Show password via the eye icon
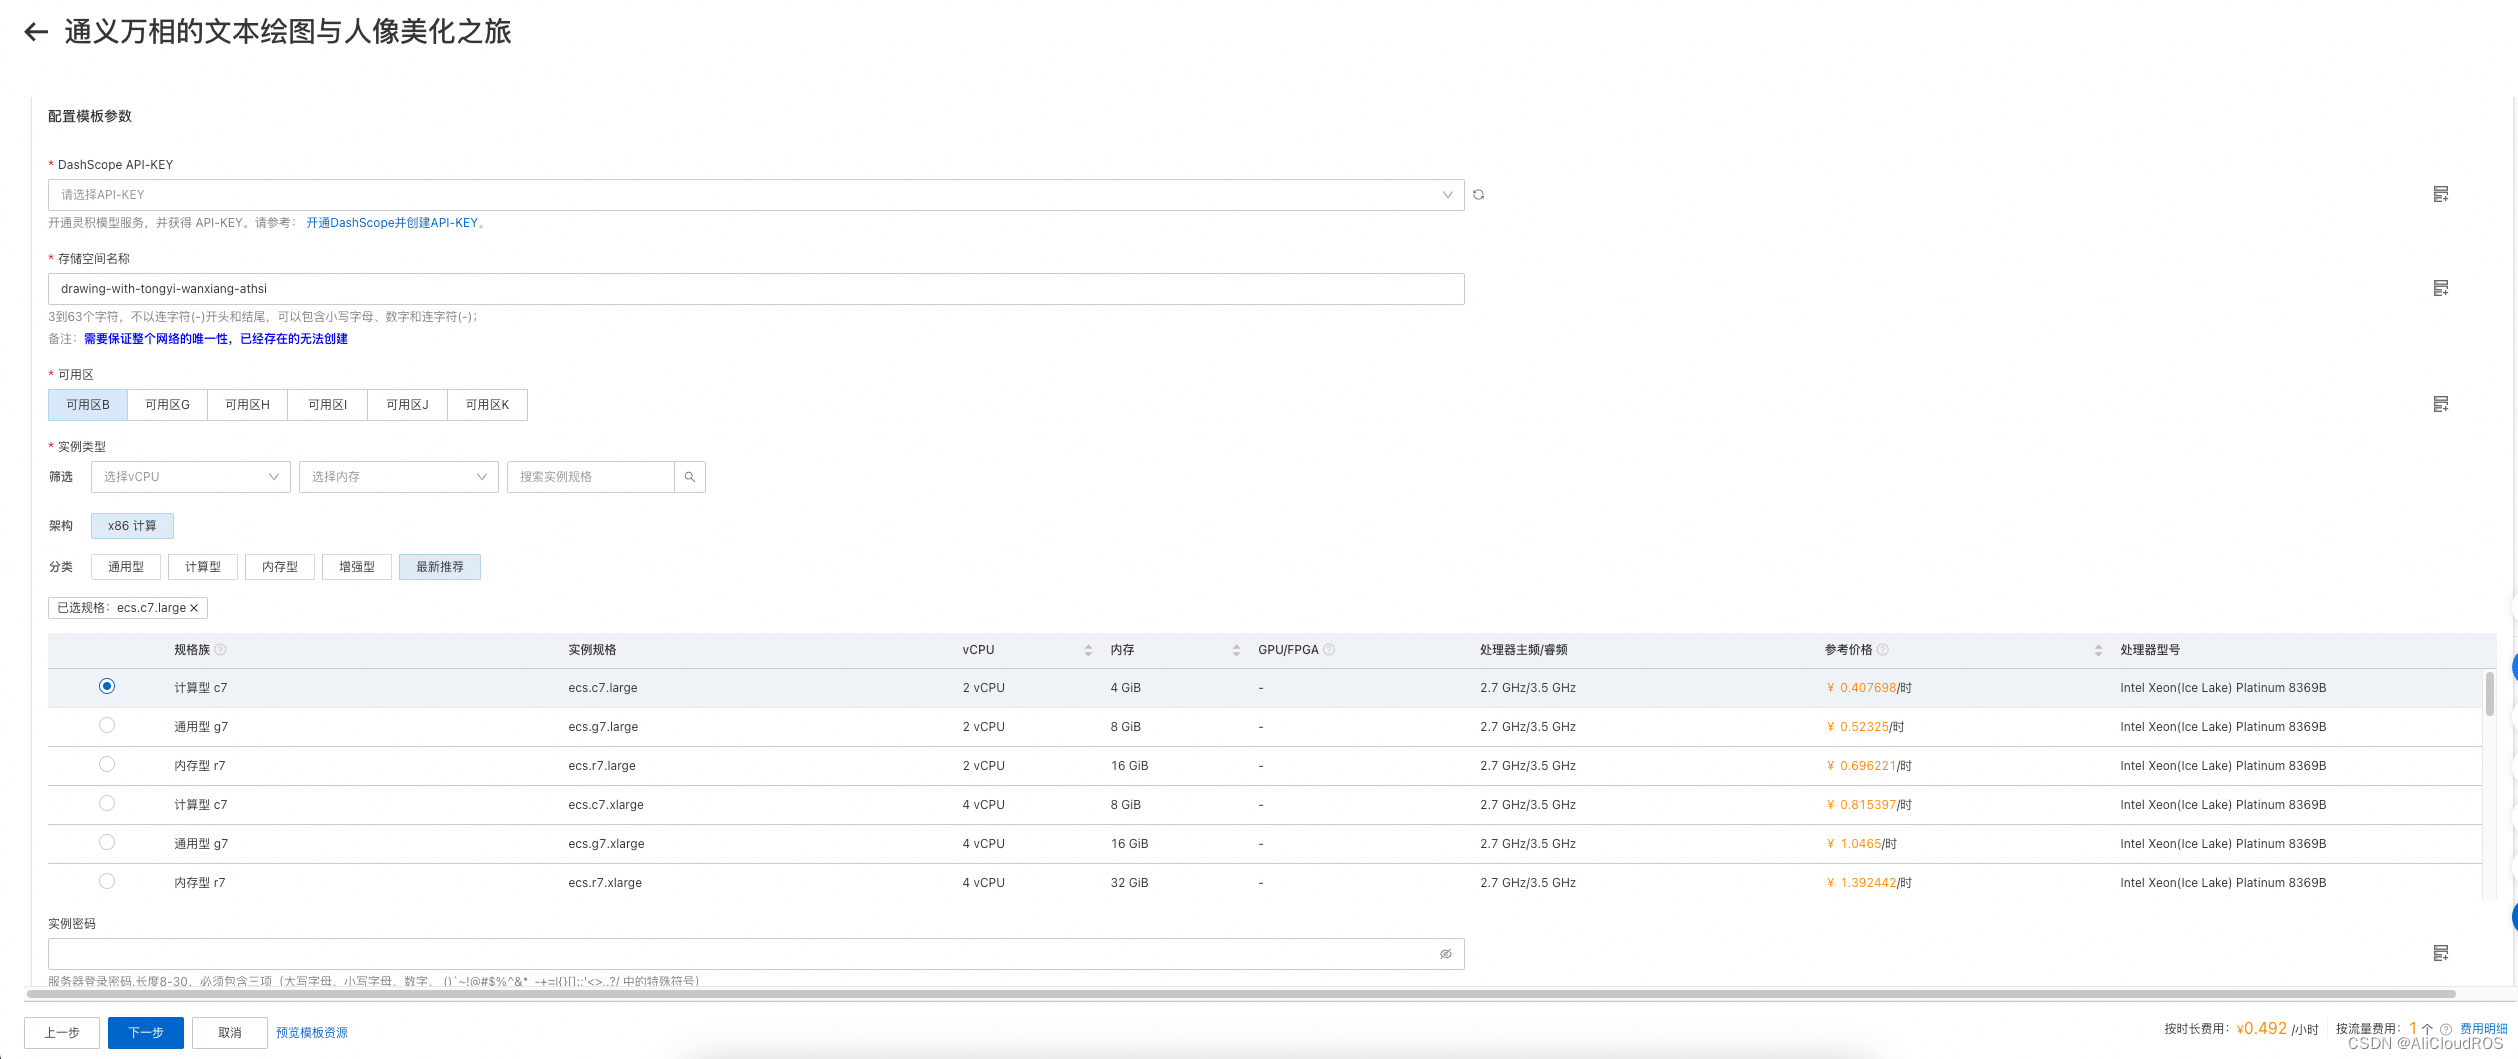The image size is (2518, 1059). coord(1445,954)
